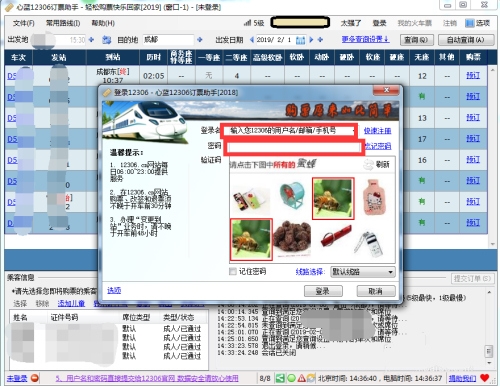
Task: Click the 历时 column header
Action: [x=154, y=57]
